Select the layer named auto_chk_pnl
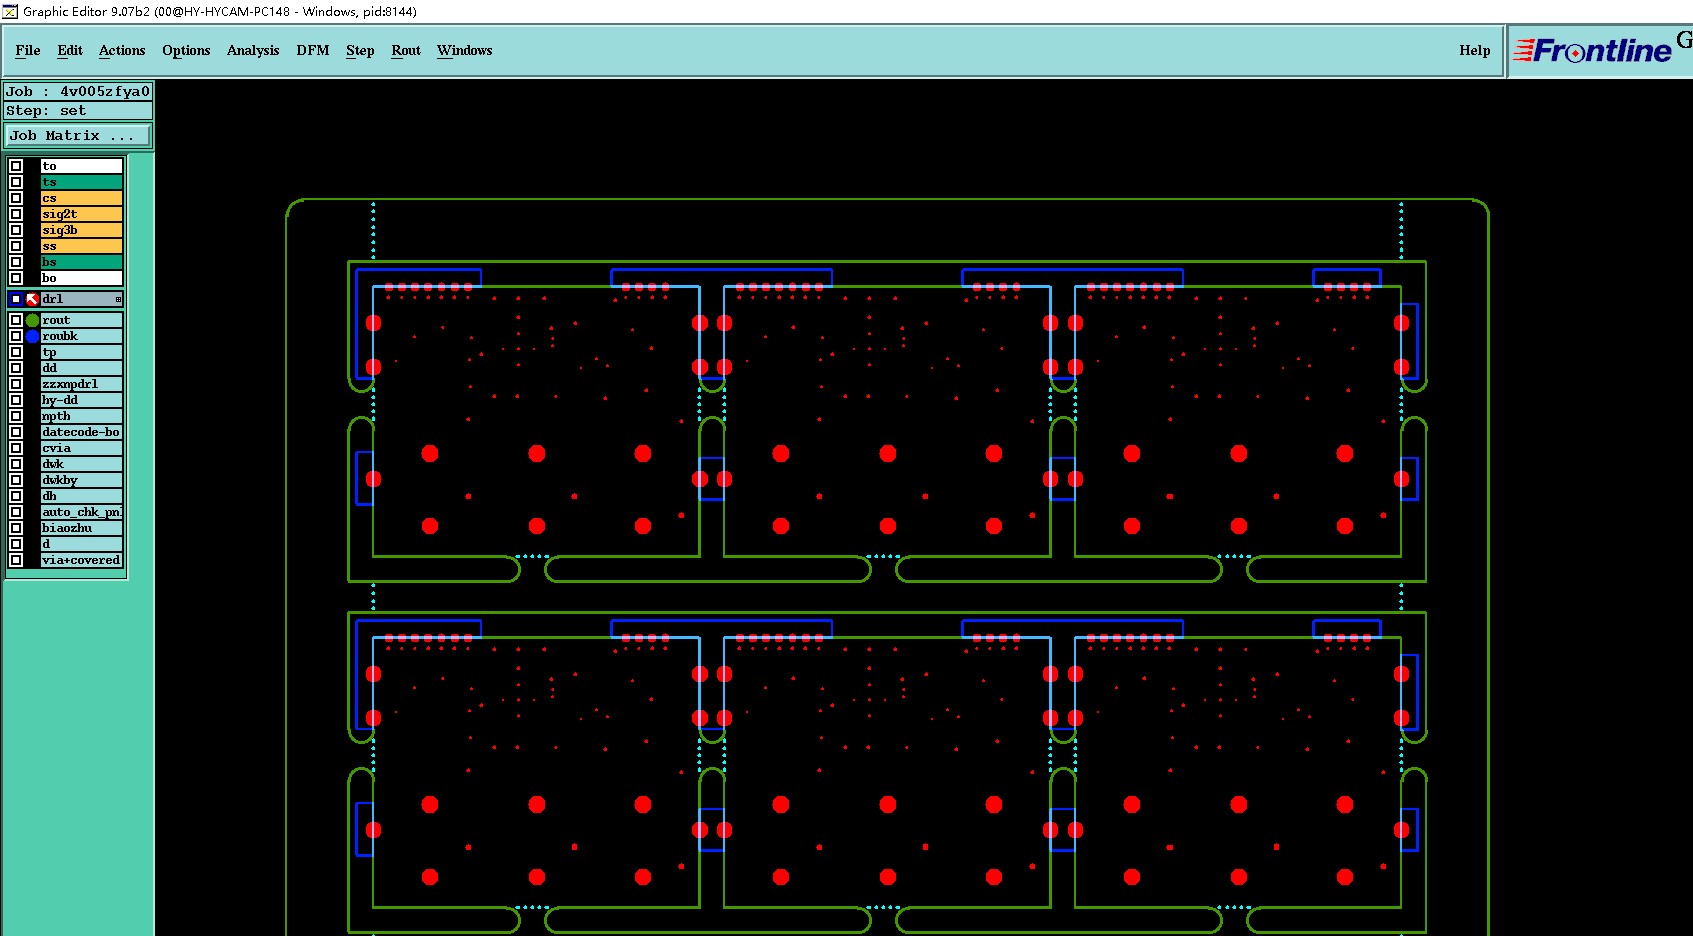The width and height of the screenshot is (1693, 936). (81, 512)
